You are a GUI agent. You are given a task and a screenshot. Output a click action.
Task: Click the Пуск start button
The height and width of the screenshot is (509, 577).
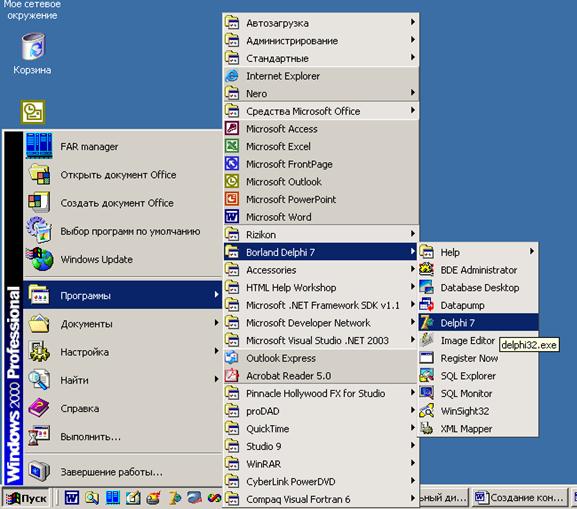pos(26,498)
